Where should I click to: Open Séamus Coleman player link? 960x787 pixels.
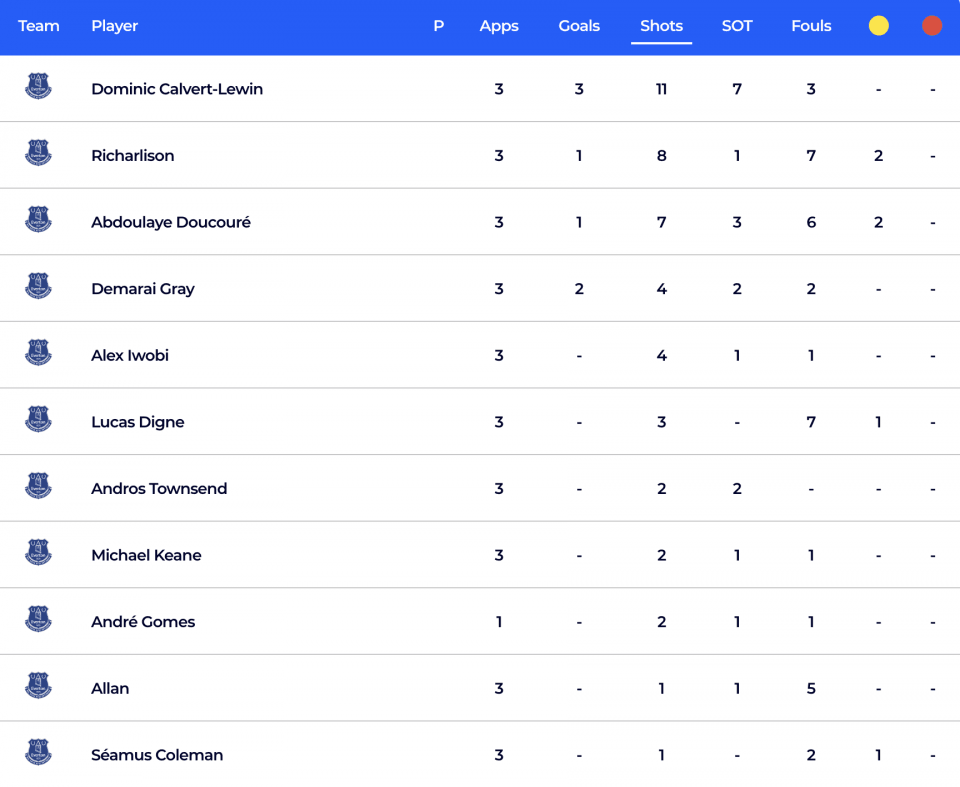(157, 755)
